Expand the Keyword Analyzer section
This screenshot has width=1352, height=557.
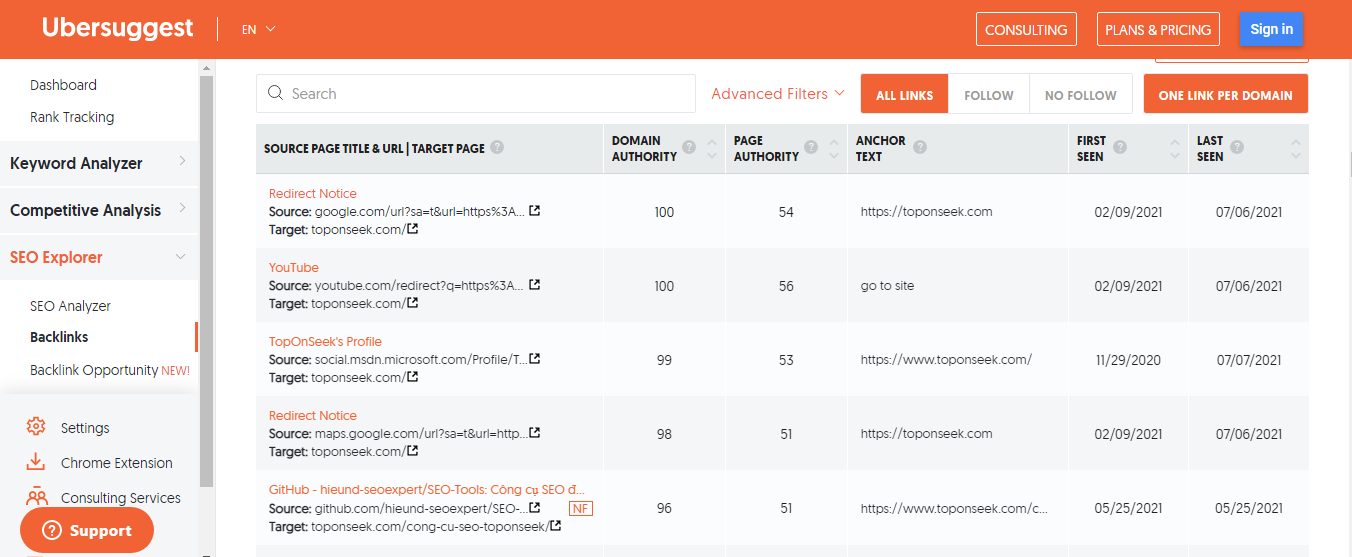(x=98, y=163)
